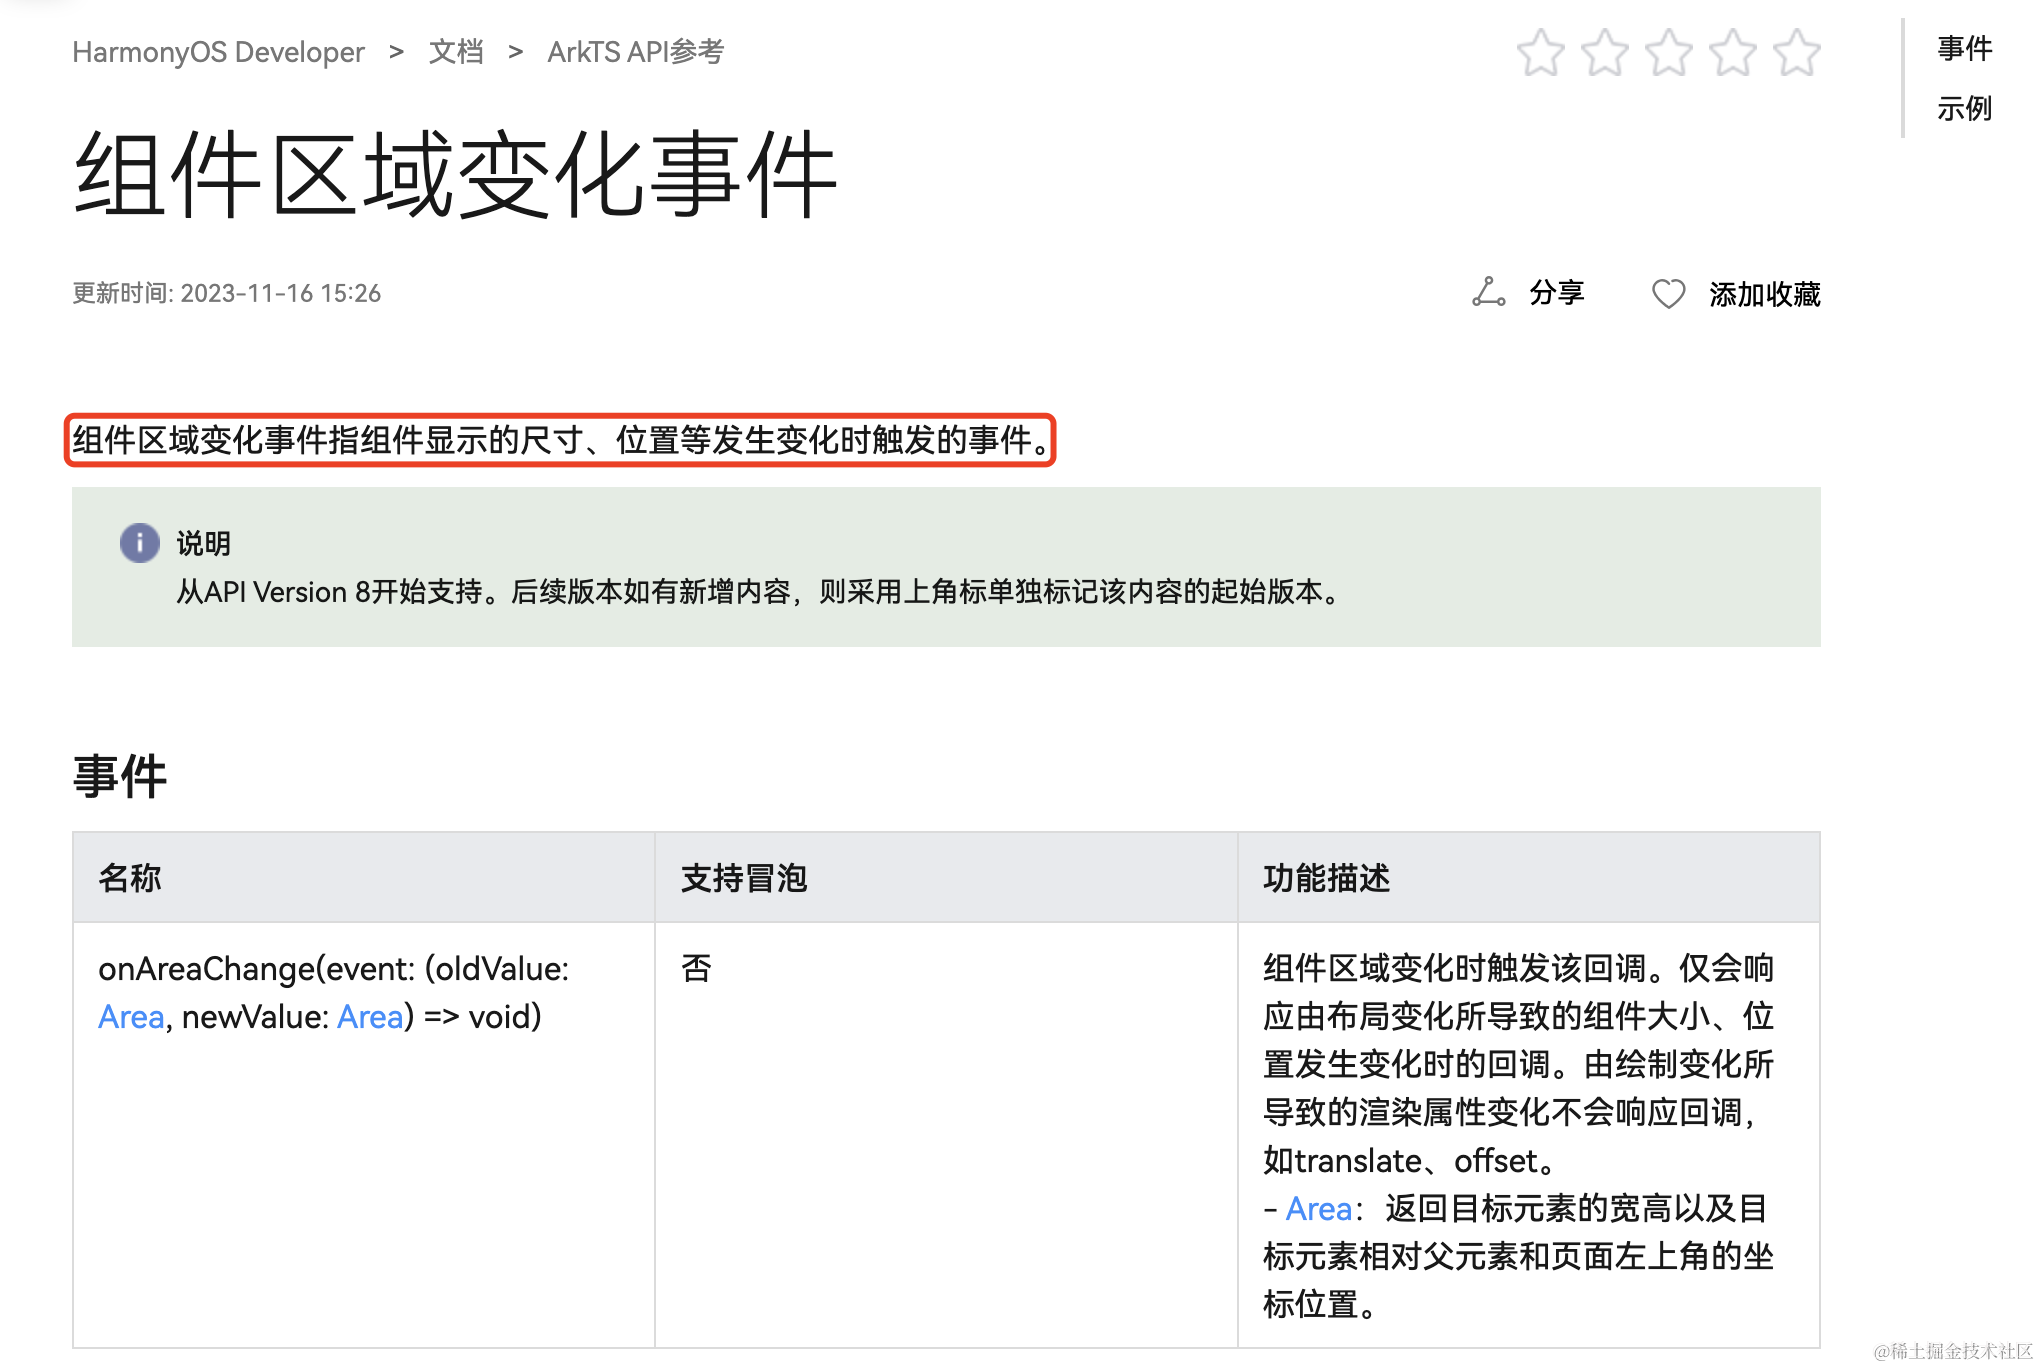
Task: Go to 文档 breadcrumb
Action: [x=456, y=52]
